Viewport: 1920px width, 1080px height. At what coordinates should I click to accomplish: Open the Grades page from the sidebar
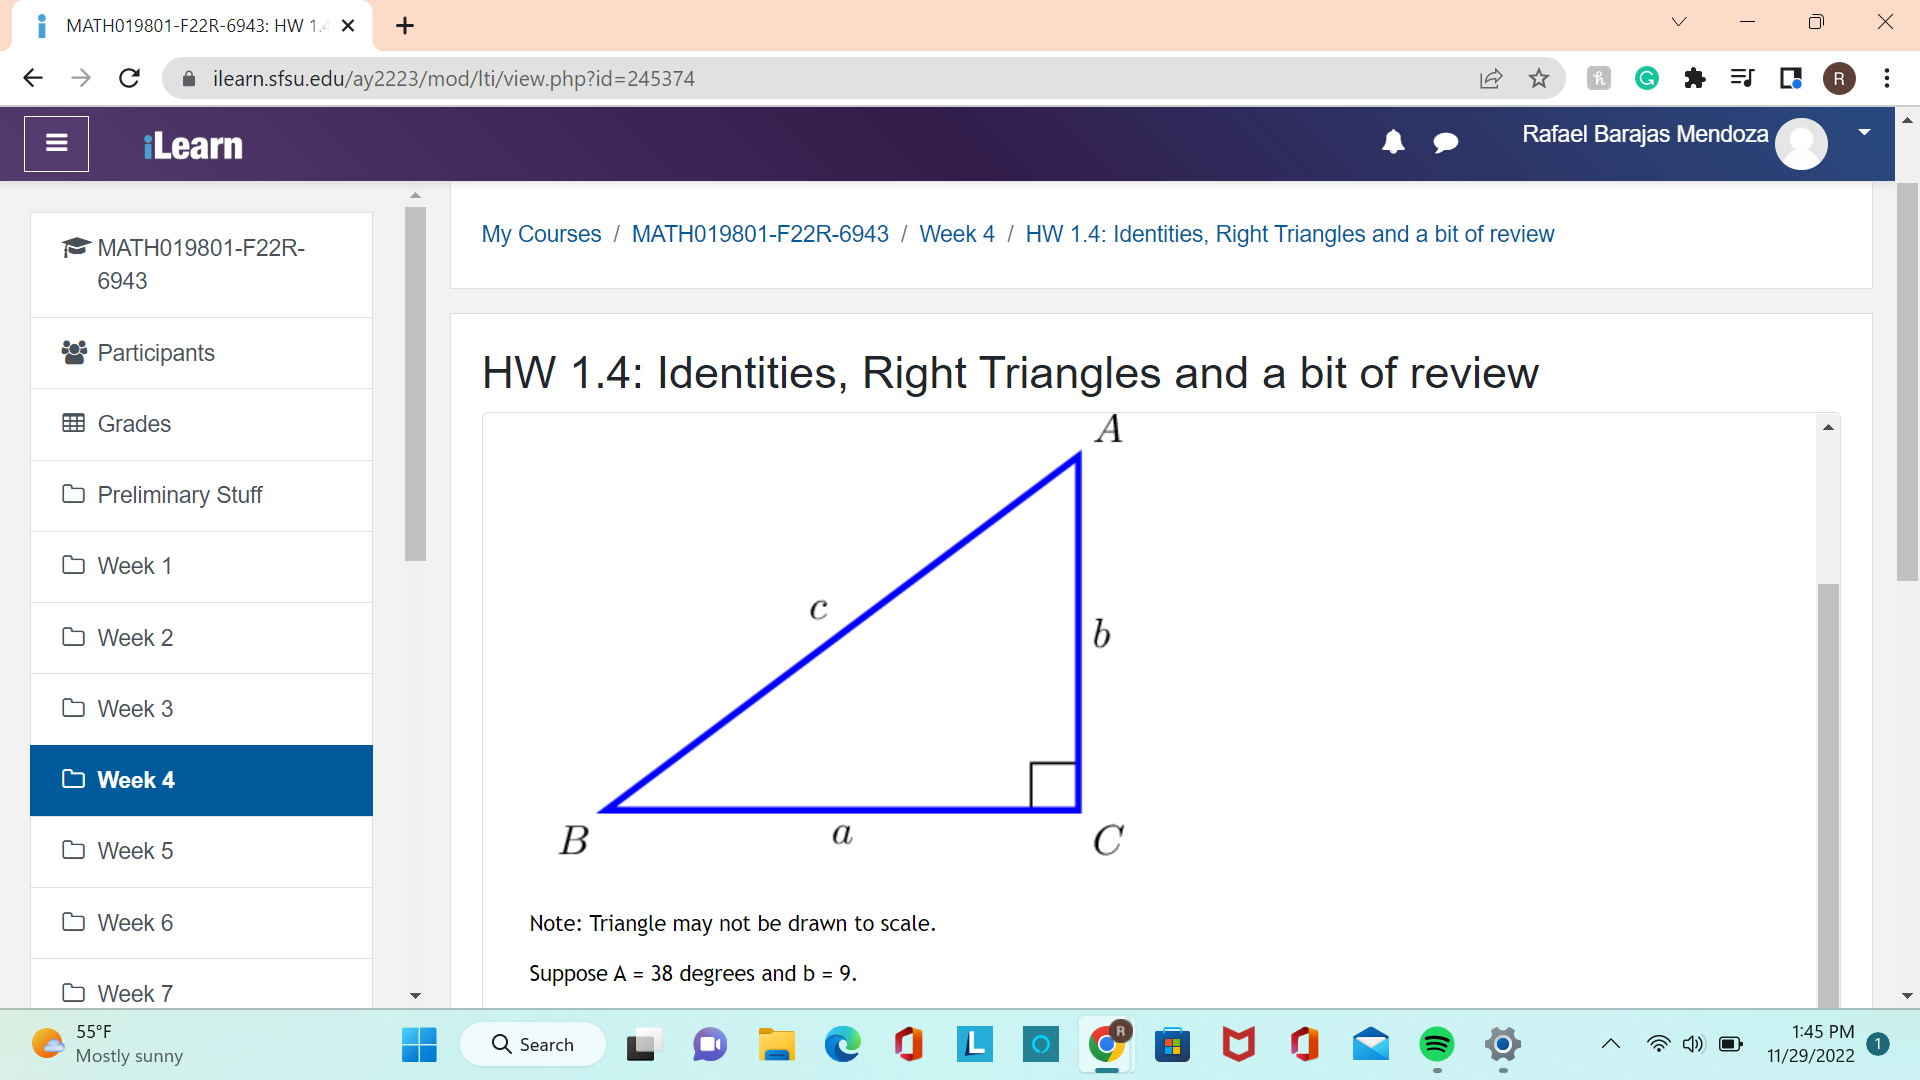click(x=133, y=423)
